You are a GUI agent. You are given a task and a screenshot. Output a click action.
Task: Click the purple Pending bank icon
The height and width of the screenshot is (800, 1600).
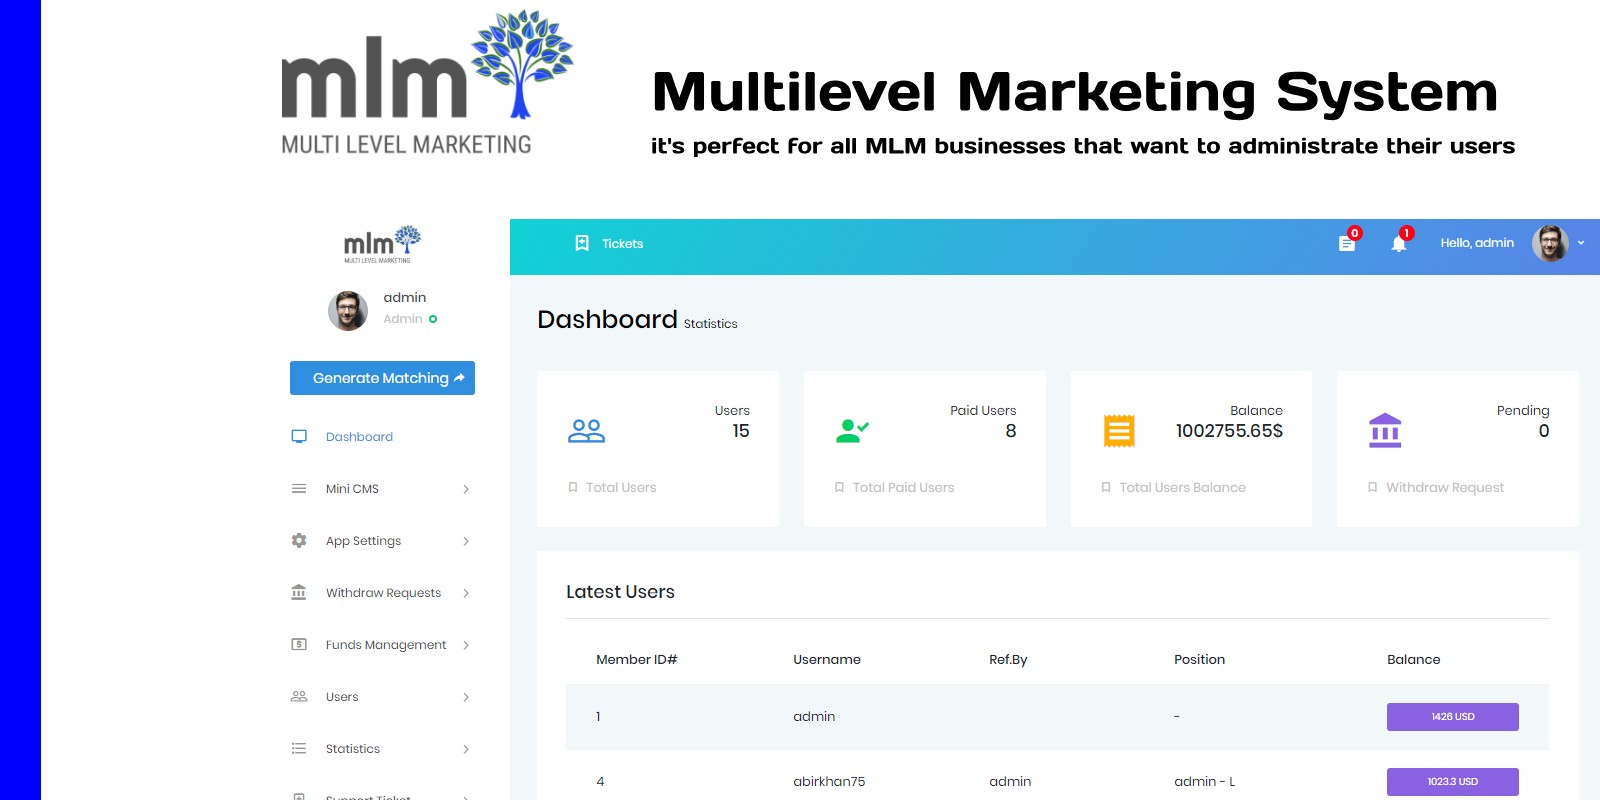click(x=1385, y=431)
